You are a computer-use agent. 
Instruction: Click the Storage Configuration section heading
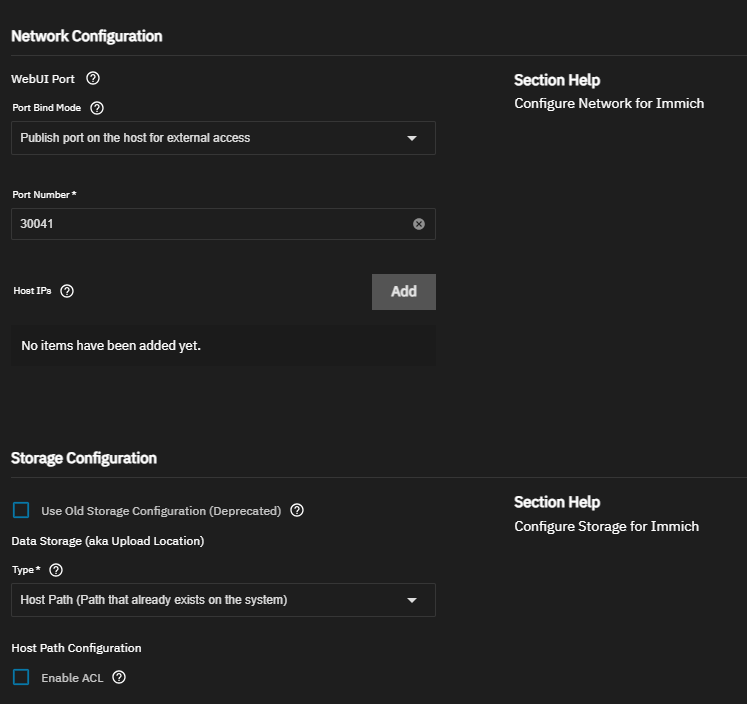coord(84,458)
